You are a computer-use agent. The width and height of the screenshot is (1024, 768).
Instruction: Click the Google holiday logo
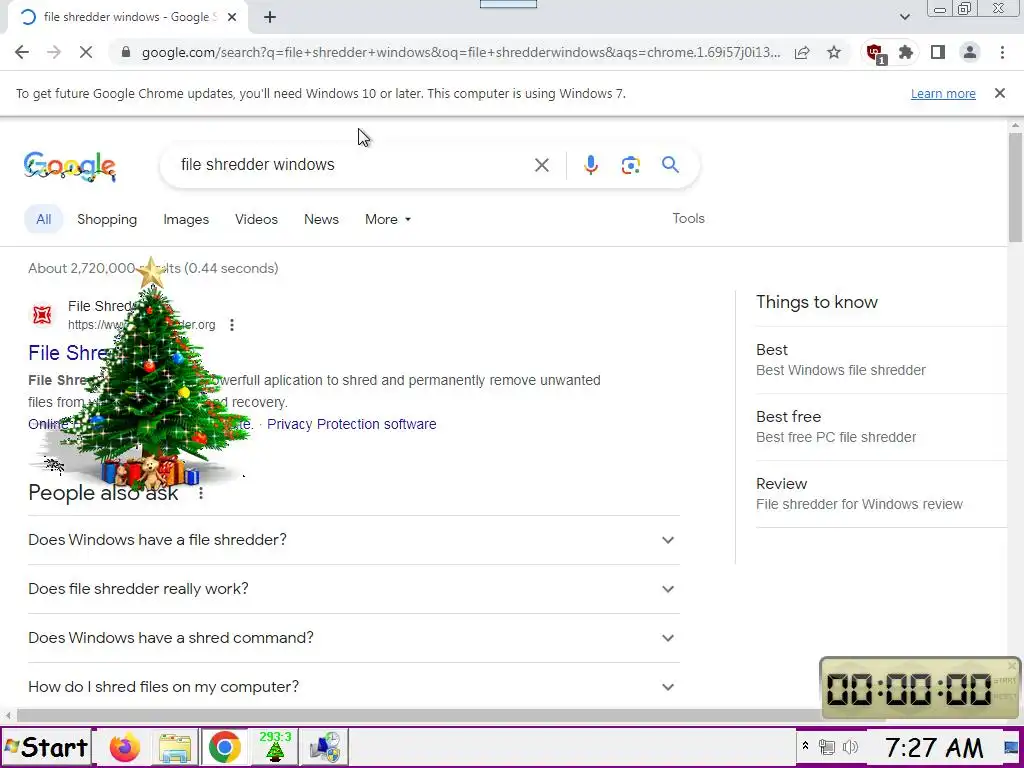click(70, 166)
